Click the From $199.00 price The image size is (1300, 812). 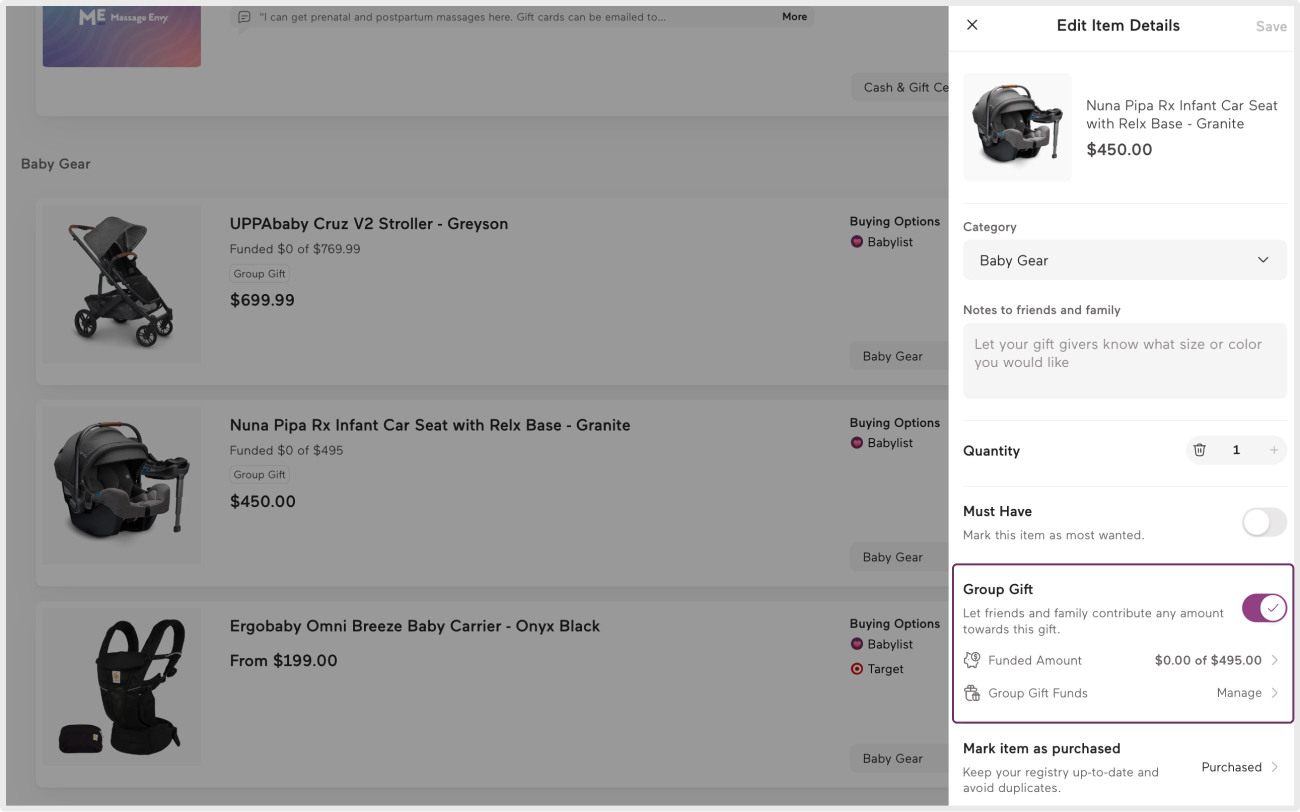(x=284, y=661)
